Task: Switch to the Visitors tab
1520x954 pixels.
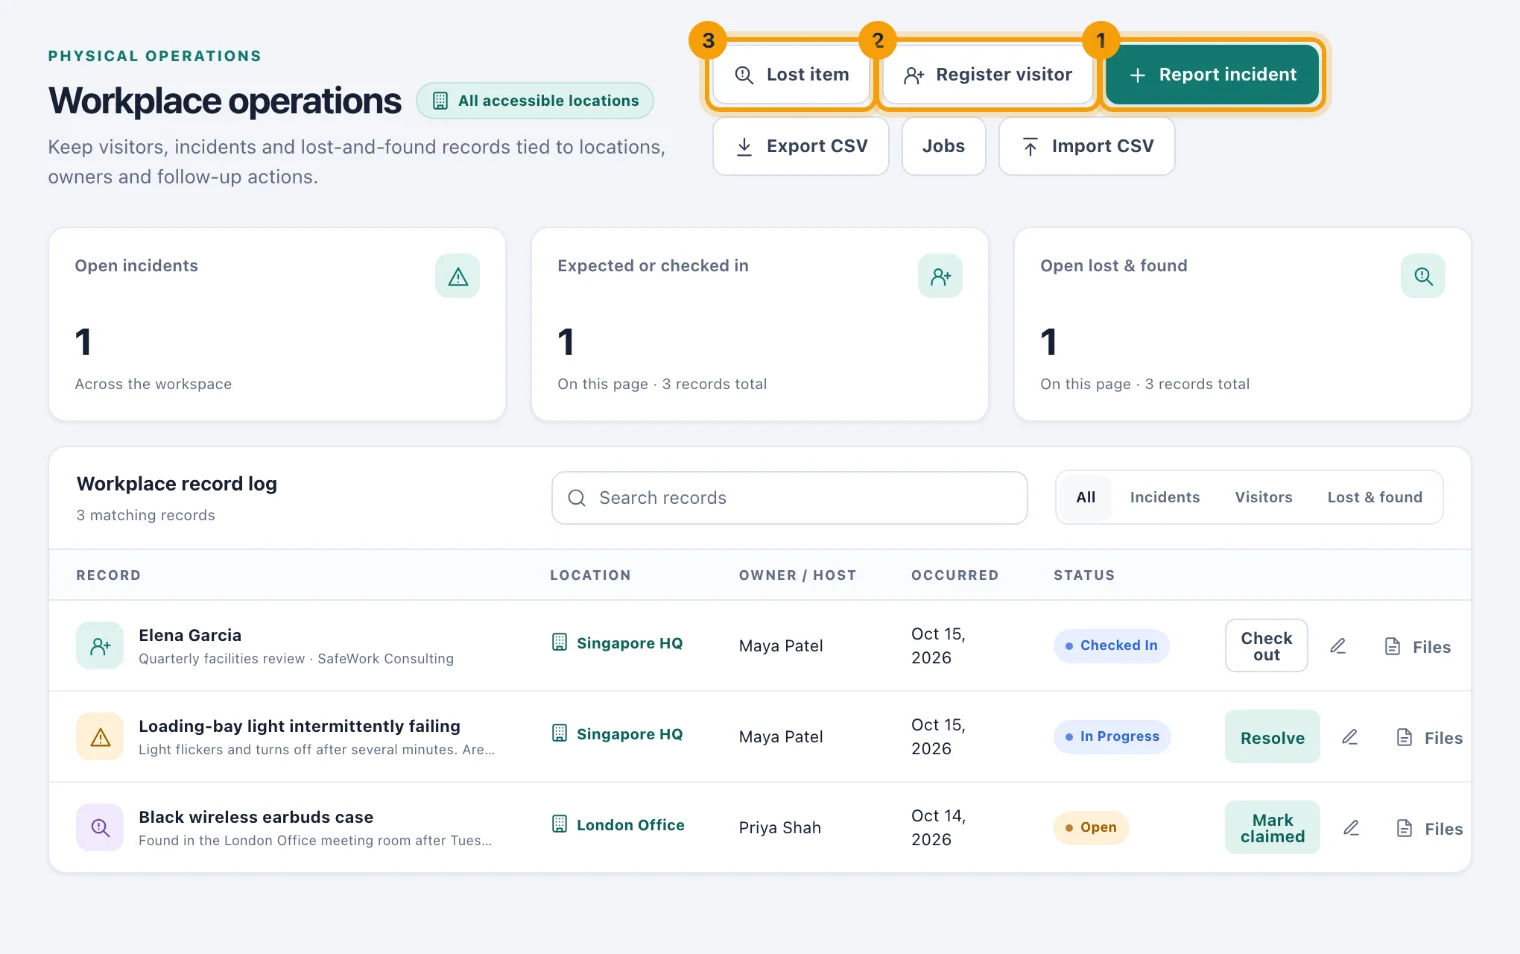Action: coord(1264,497)
